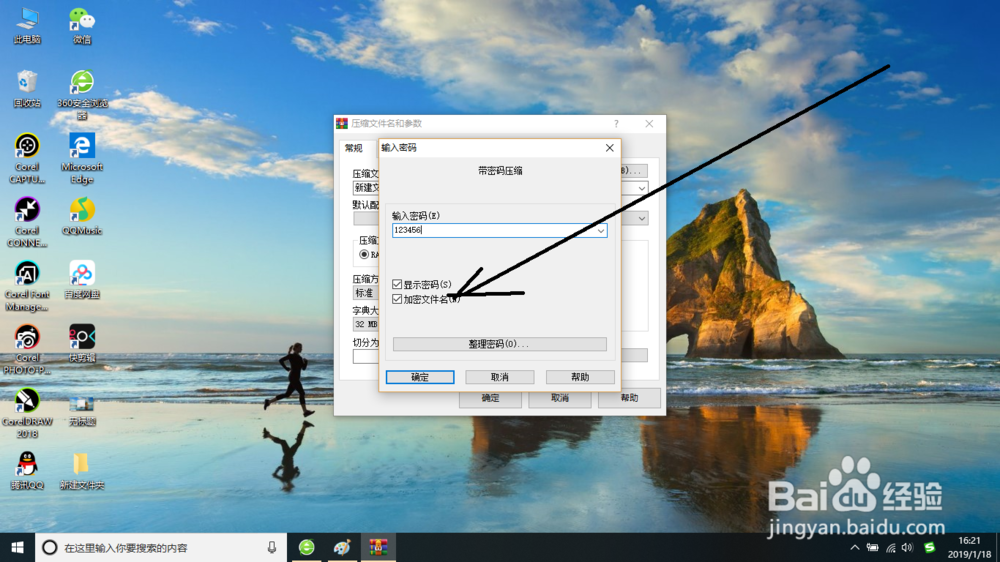
Task: Launch 360 Secure Browser desktop shortcut
Action: [x=82, y=95]
